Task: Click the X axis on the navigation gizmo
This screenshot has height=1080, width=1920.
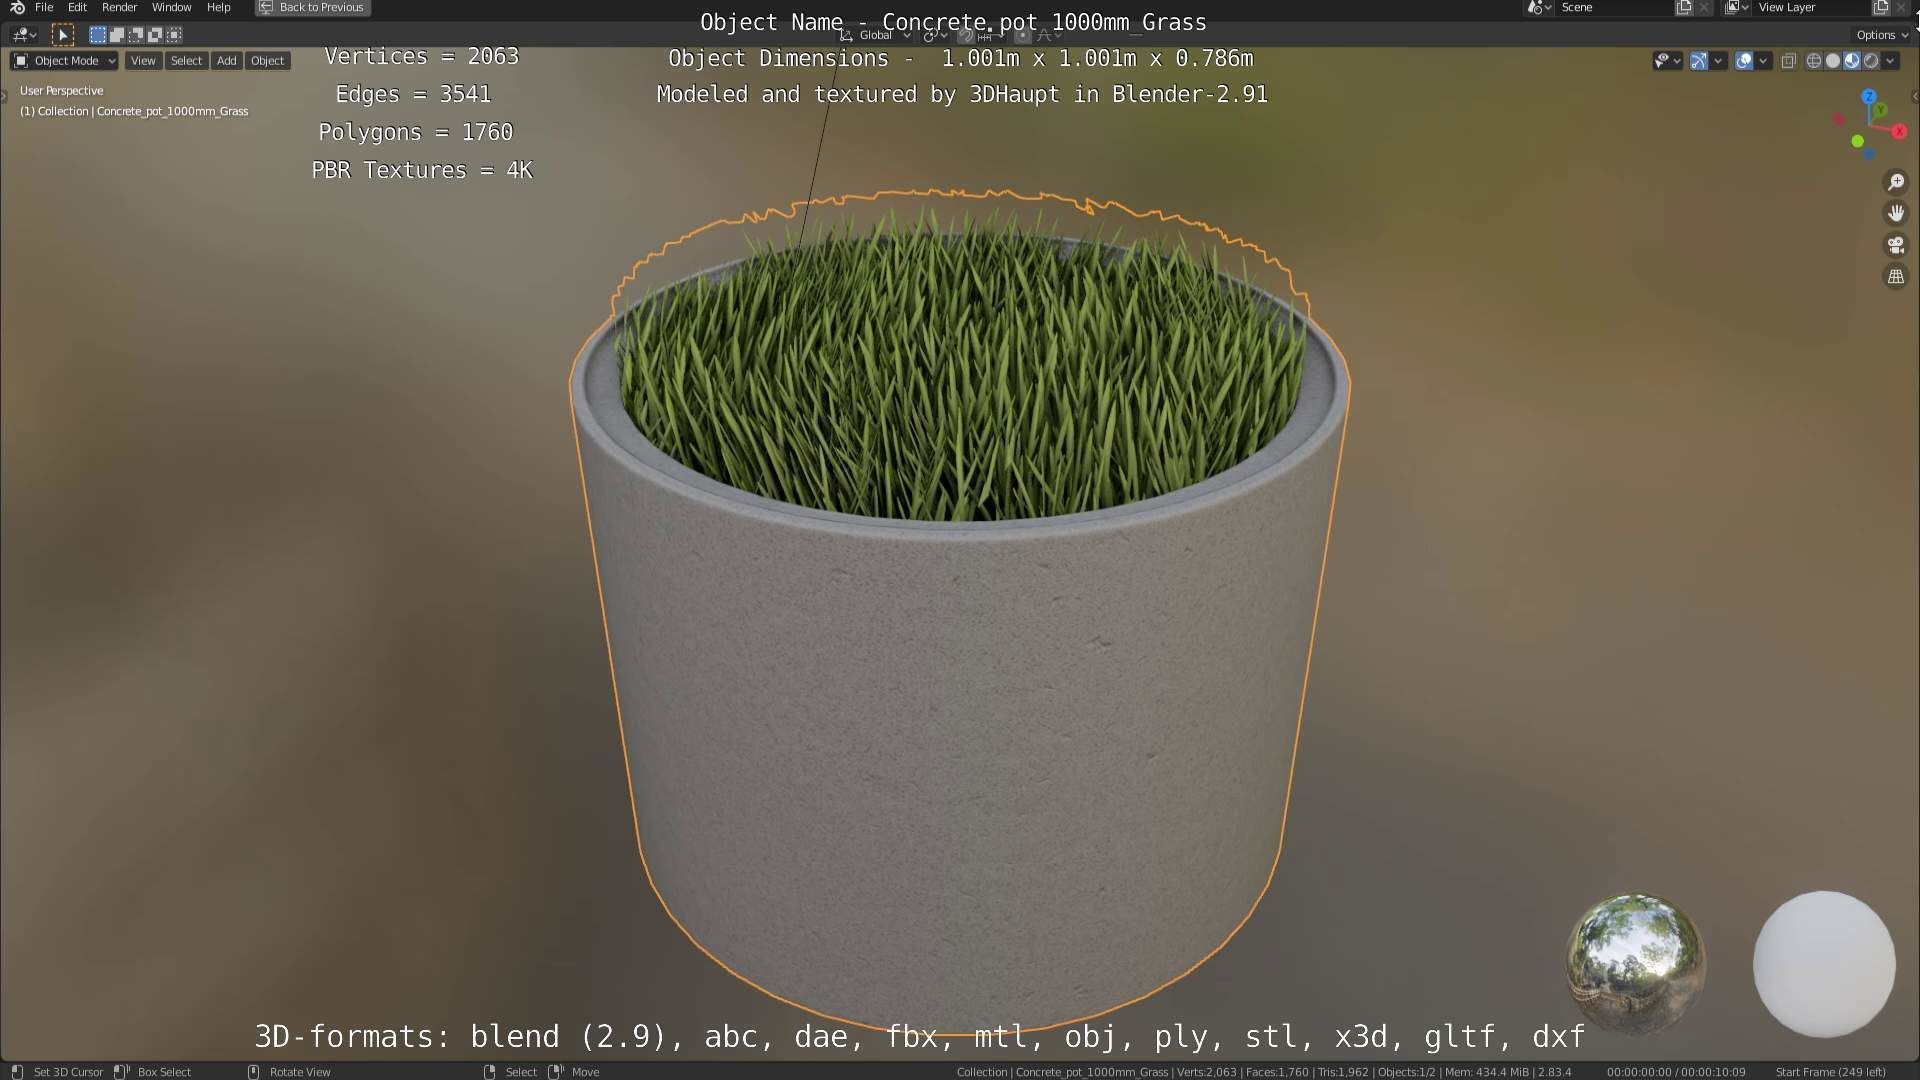Action: point(1899,131)
